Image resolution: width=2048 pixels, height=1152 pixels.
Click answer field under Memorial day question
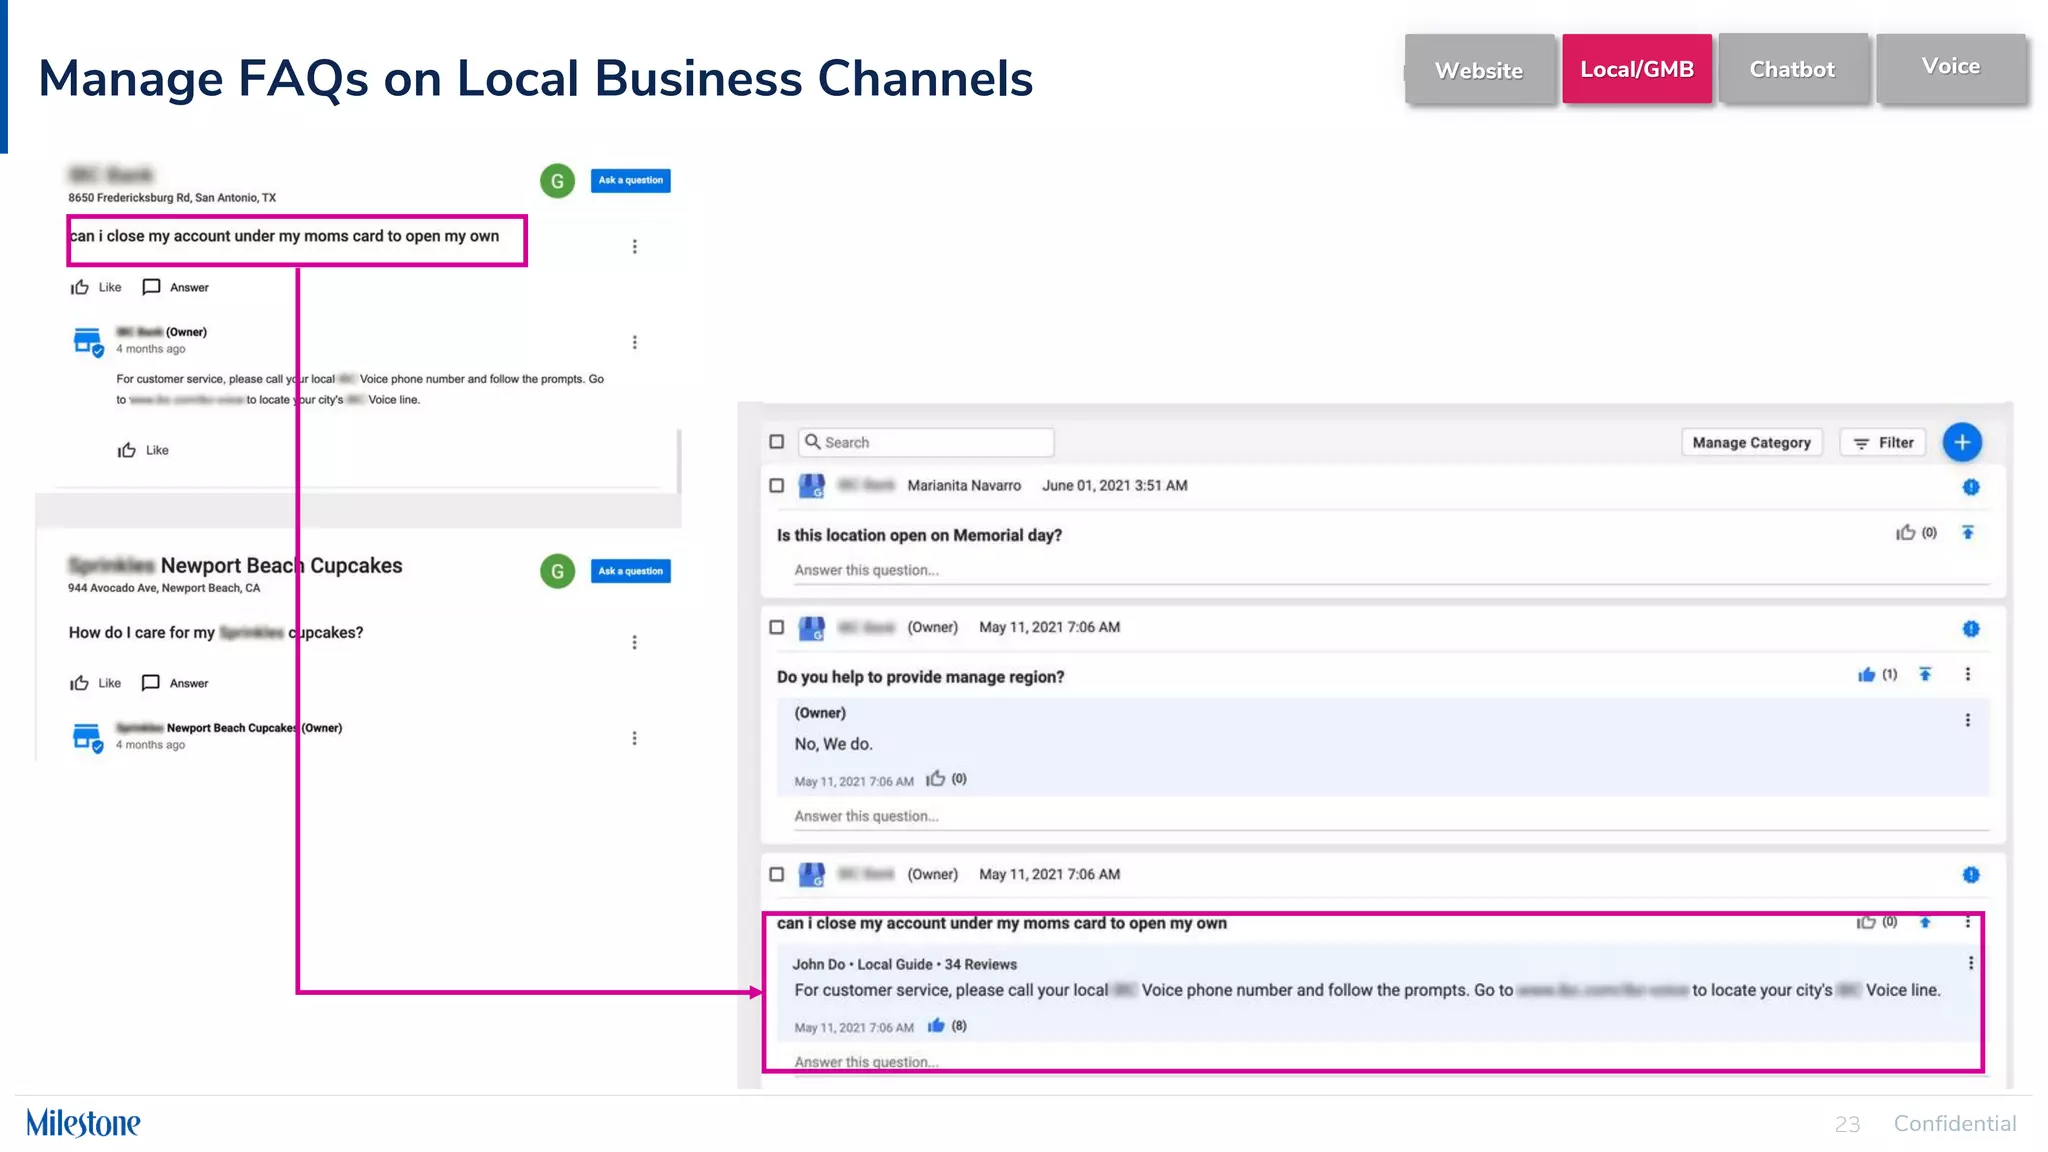[1391, 570]
